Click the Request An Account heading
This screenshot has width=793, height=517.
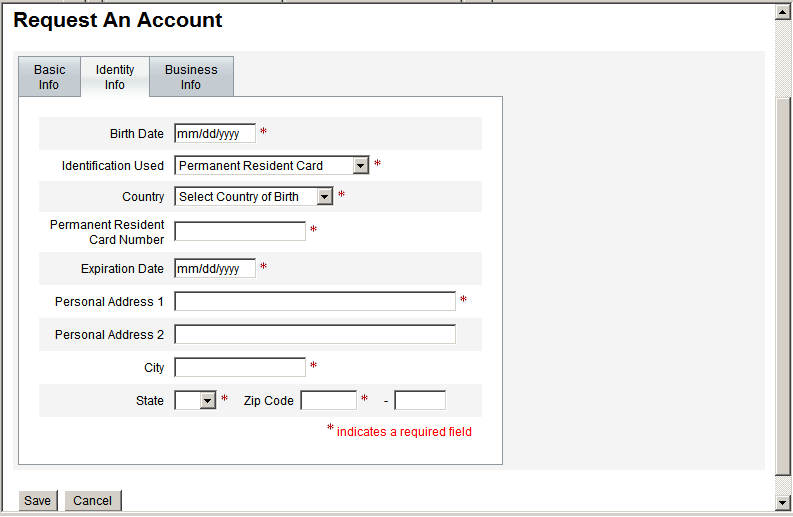click(118, 20)
